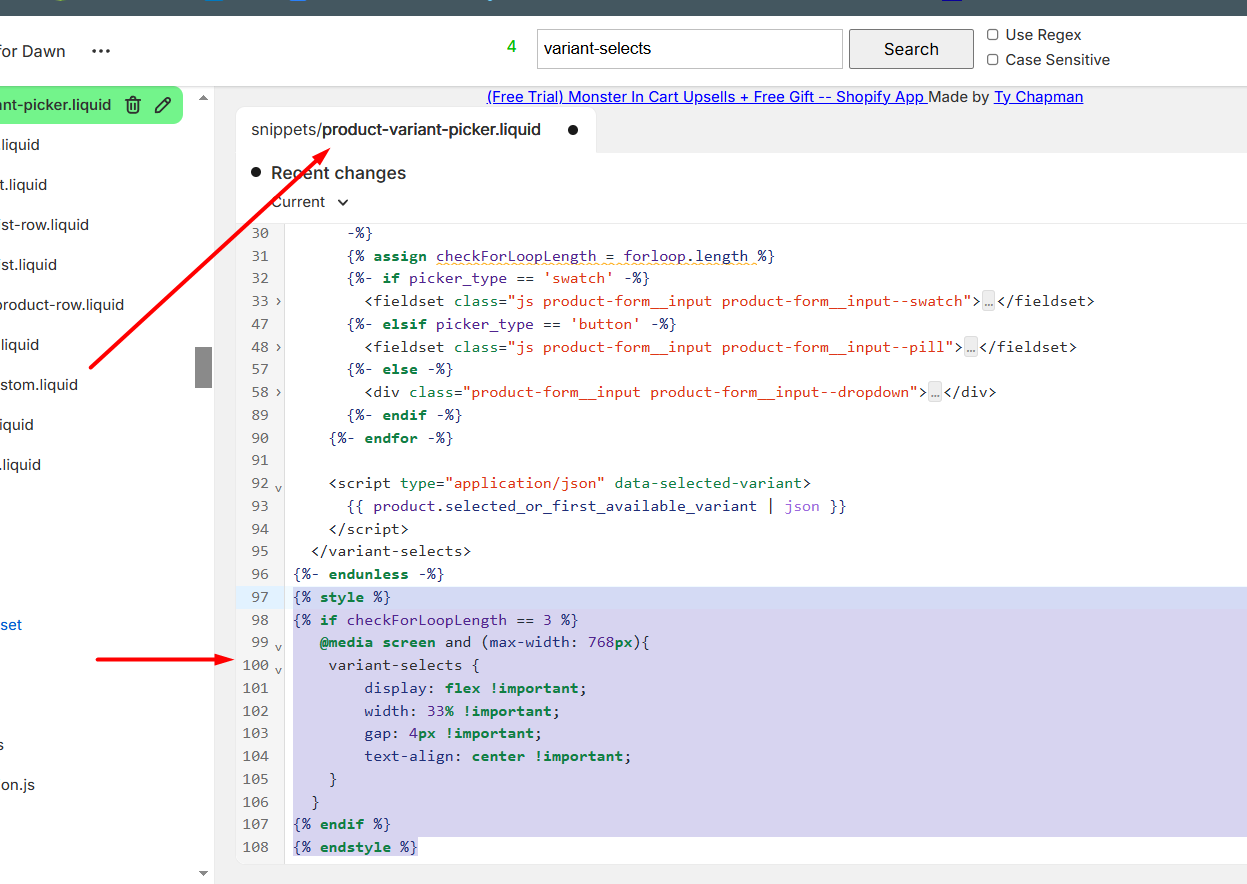Click the '{%- endunless -%}' code line
The width and height of the screenshot is (1247, 884).
(368, 574)
